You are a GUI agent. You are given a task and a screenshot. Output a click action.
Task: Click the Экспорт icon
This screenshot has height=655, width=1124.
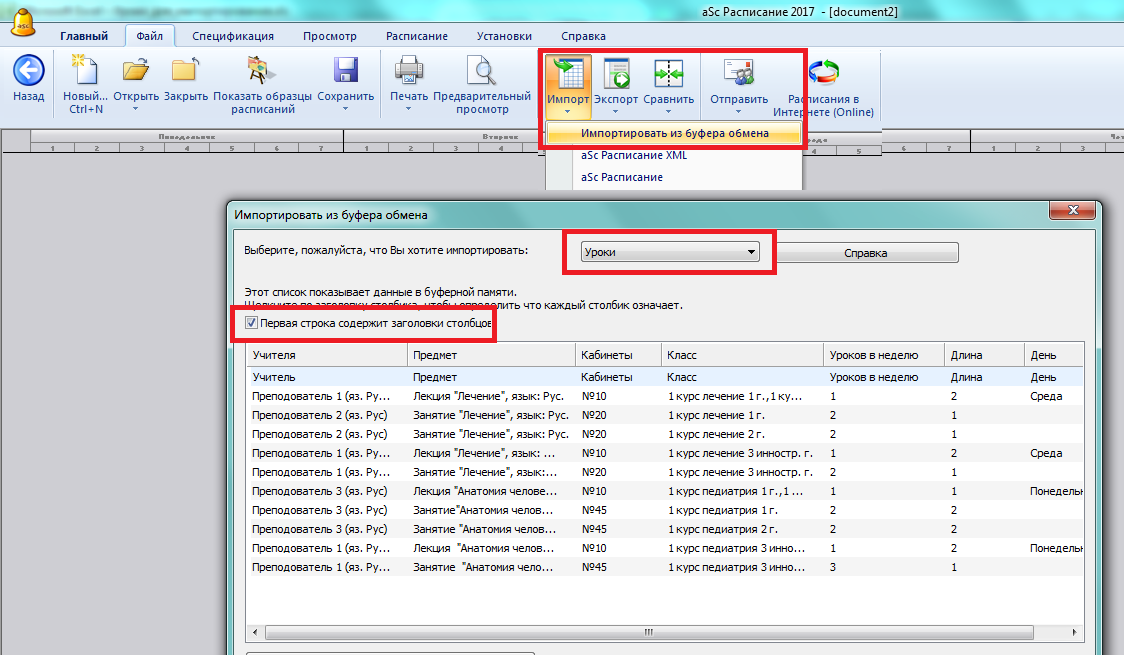(x=616, y=73)
